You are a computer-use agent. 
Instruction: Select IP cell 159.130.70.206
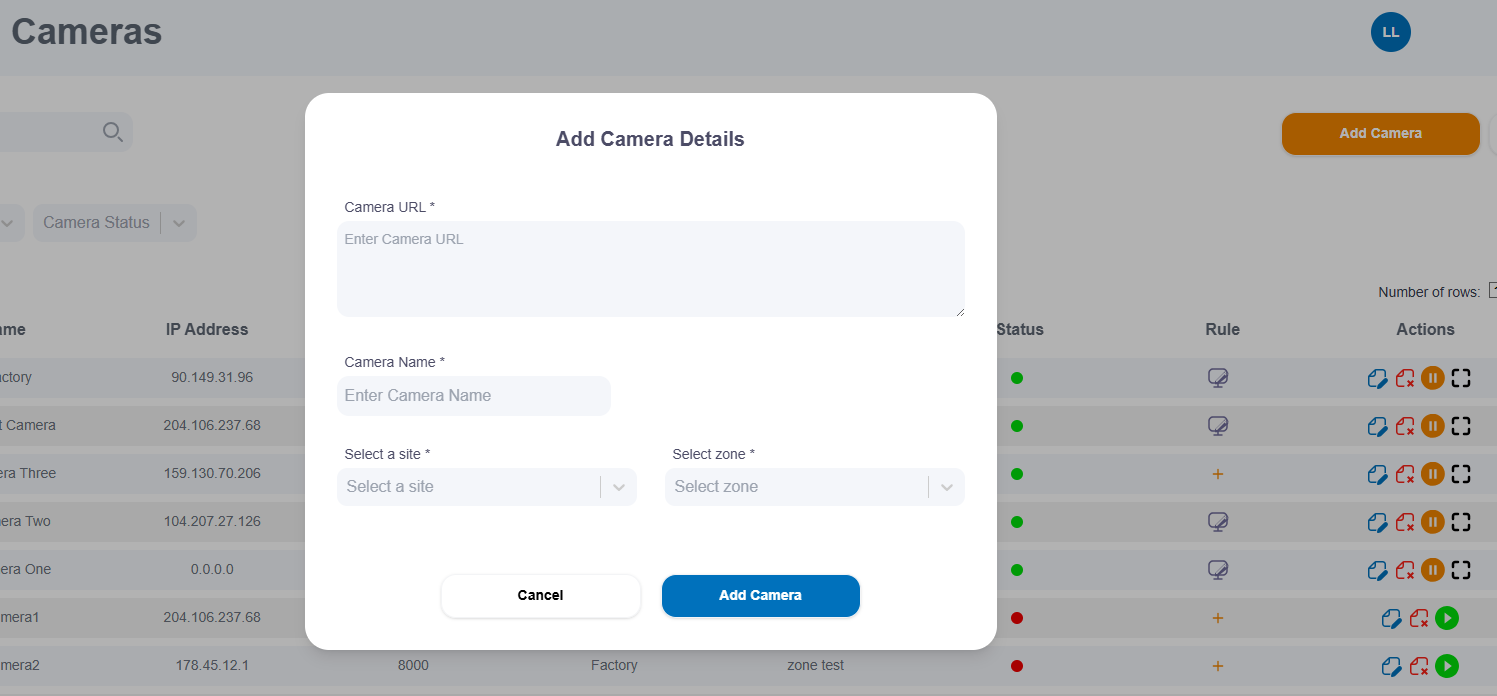pos(212,474)
